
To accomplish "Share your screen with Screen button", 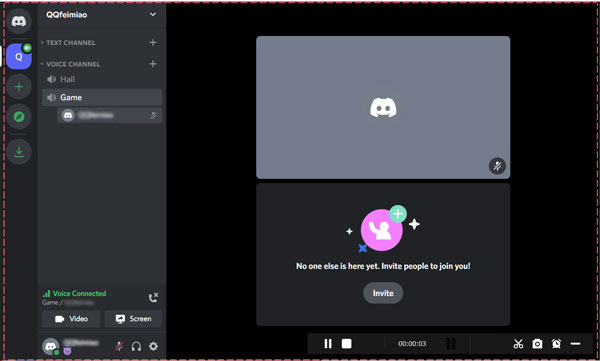I will coord(133,319).
